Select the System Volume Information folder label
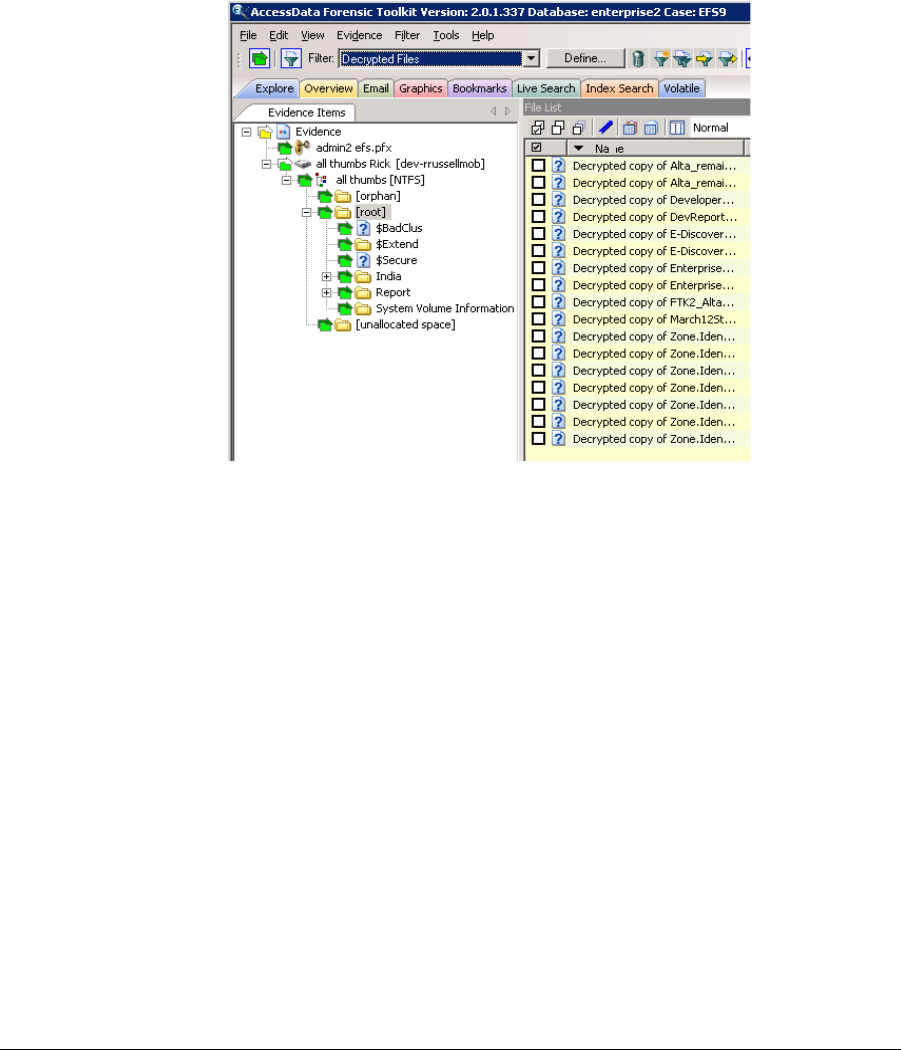Screen dimensions: 901x1050 (445, 309)
